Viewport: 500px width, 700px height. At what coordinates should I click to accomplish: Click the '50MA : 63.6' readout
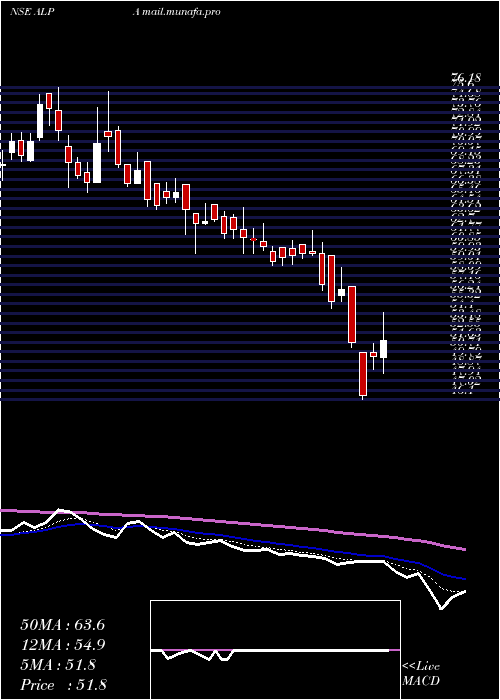(63, 625)
